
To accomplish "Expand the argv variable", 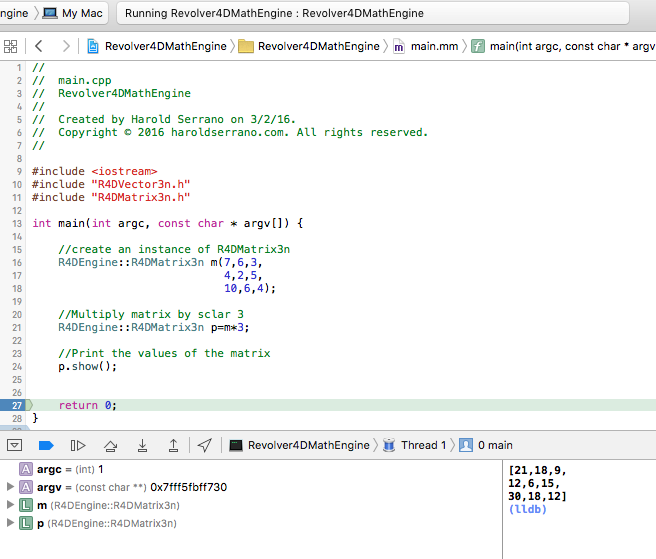I will click(x=10, y=487).
